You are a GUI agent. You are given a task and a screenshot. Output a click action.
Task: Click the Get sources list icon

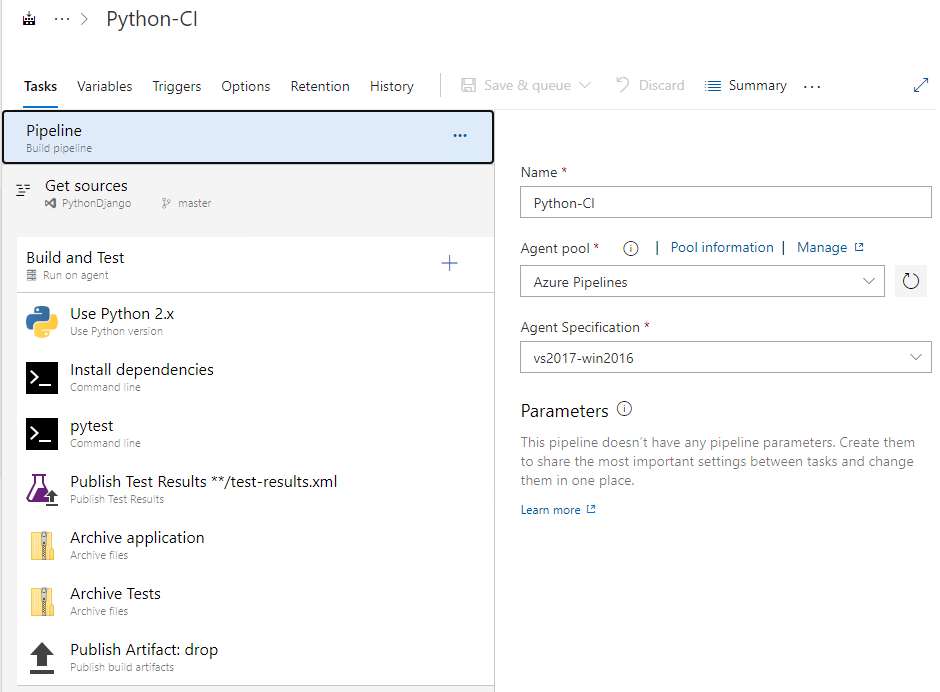(23, 190)
